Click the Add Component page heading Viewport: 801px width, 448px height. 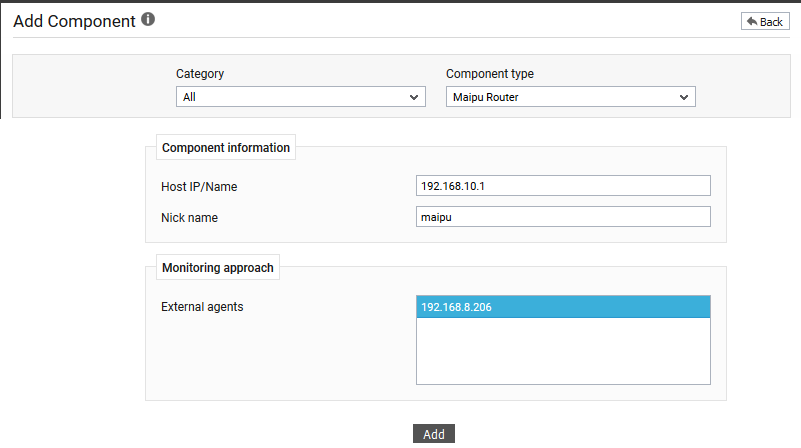point(75,21)
